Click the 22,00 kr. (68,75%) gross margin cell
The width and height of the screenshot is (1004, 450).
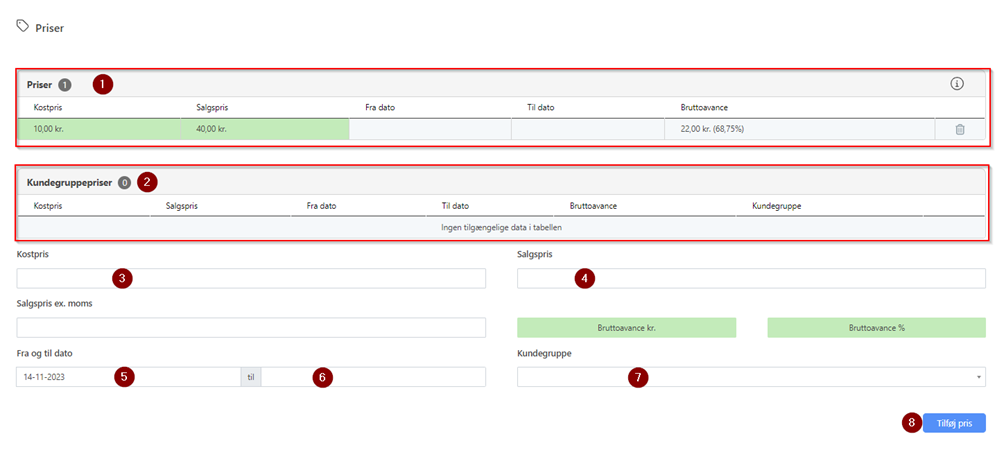tap(798, 129)
